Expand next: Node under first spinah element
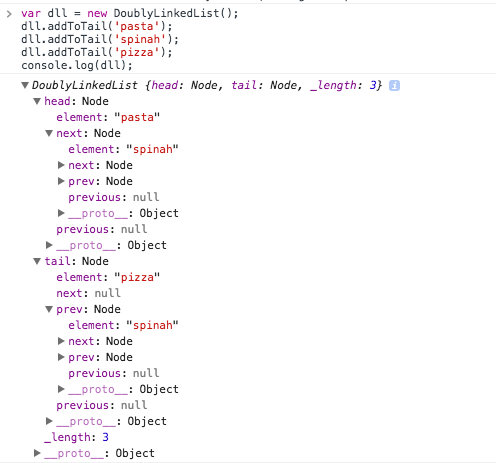Viewport: 496px width, 463px height. pos(61,165)
